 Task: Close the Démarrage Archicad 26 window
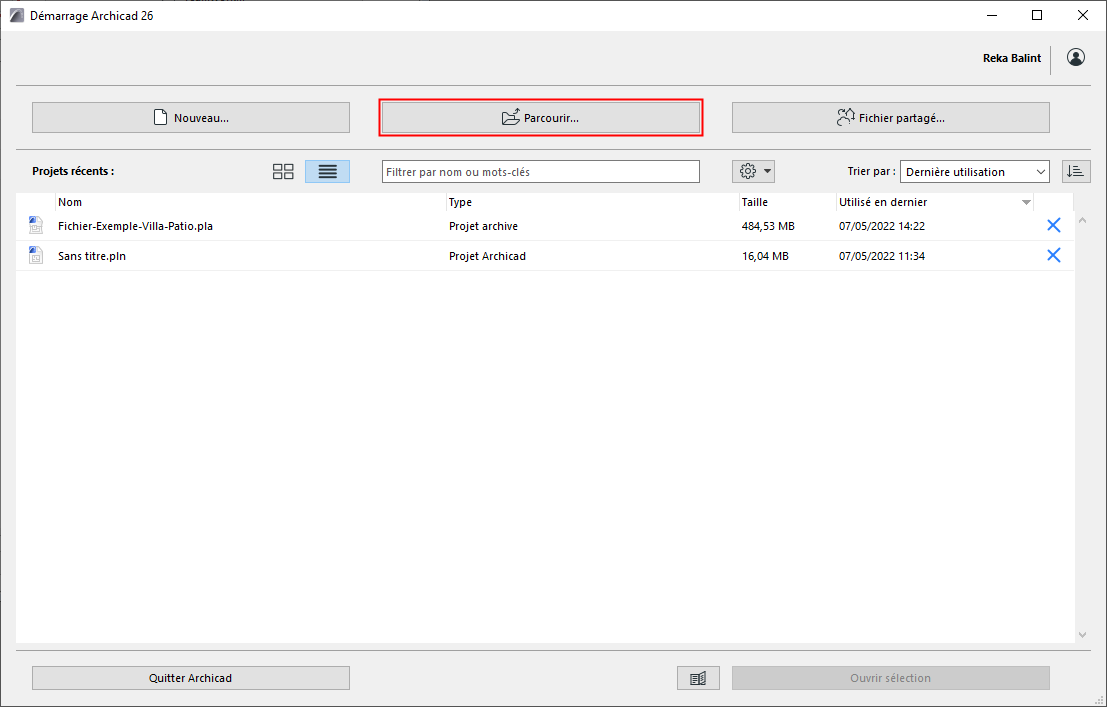(x=1082, y=16)
